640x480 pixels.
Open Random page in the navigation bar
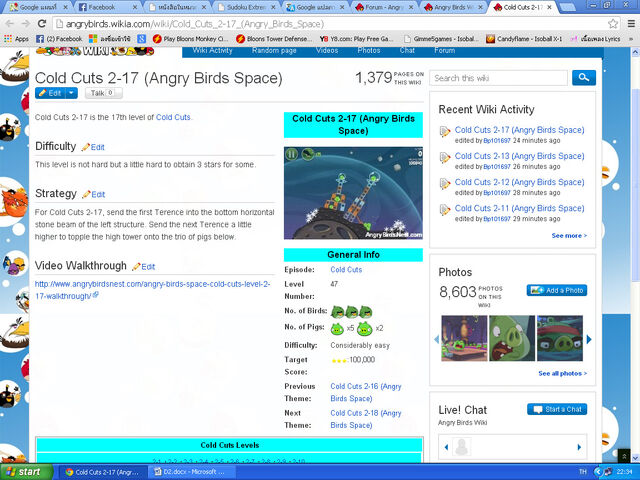[x=274, y=51]
